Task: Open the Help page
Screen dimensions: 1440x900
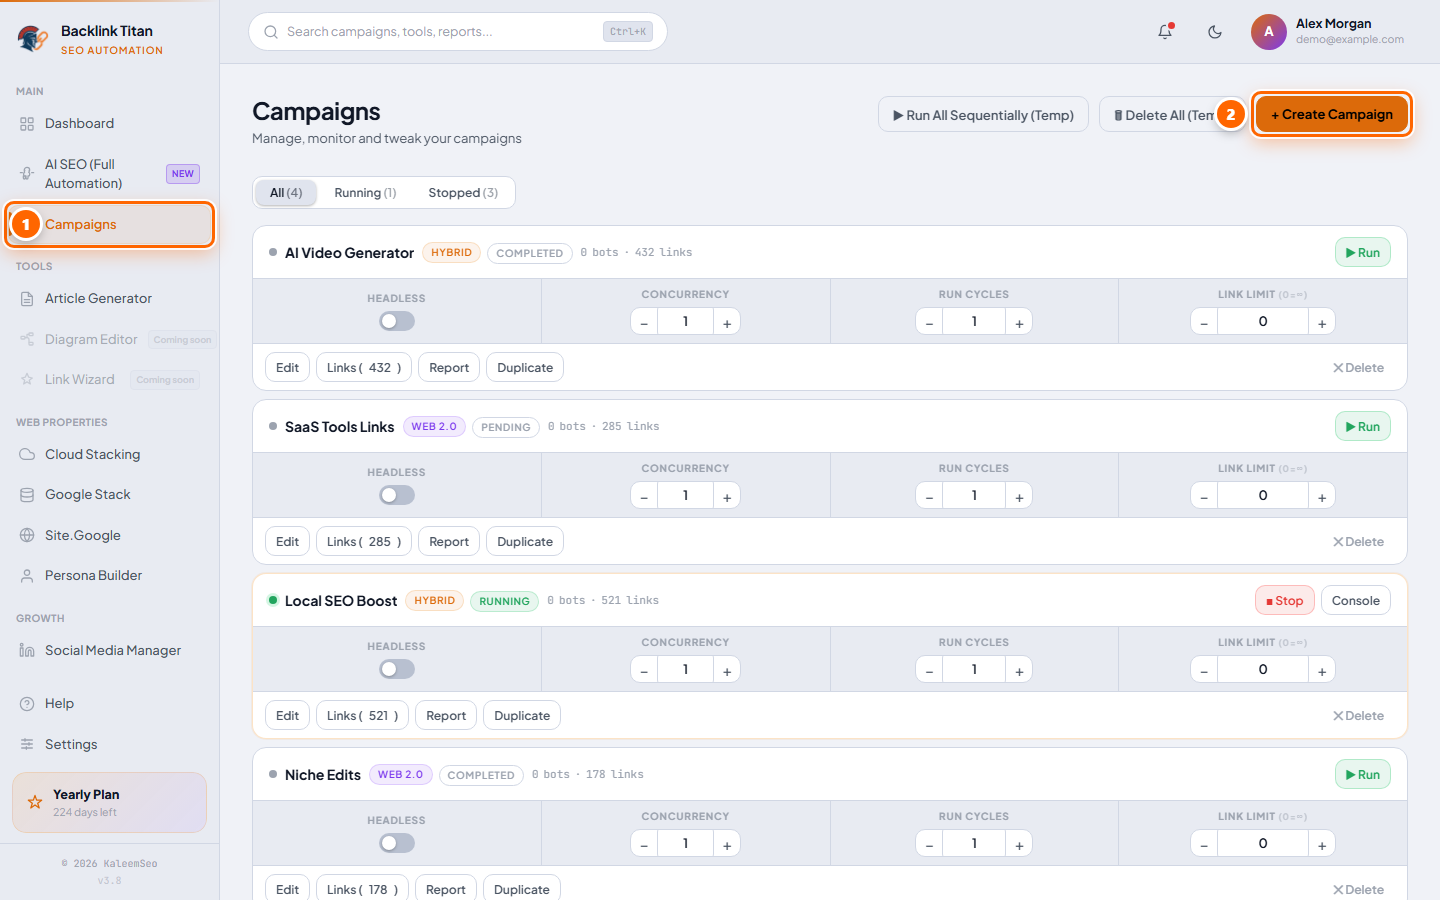Action: (x=110, y=704)
